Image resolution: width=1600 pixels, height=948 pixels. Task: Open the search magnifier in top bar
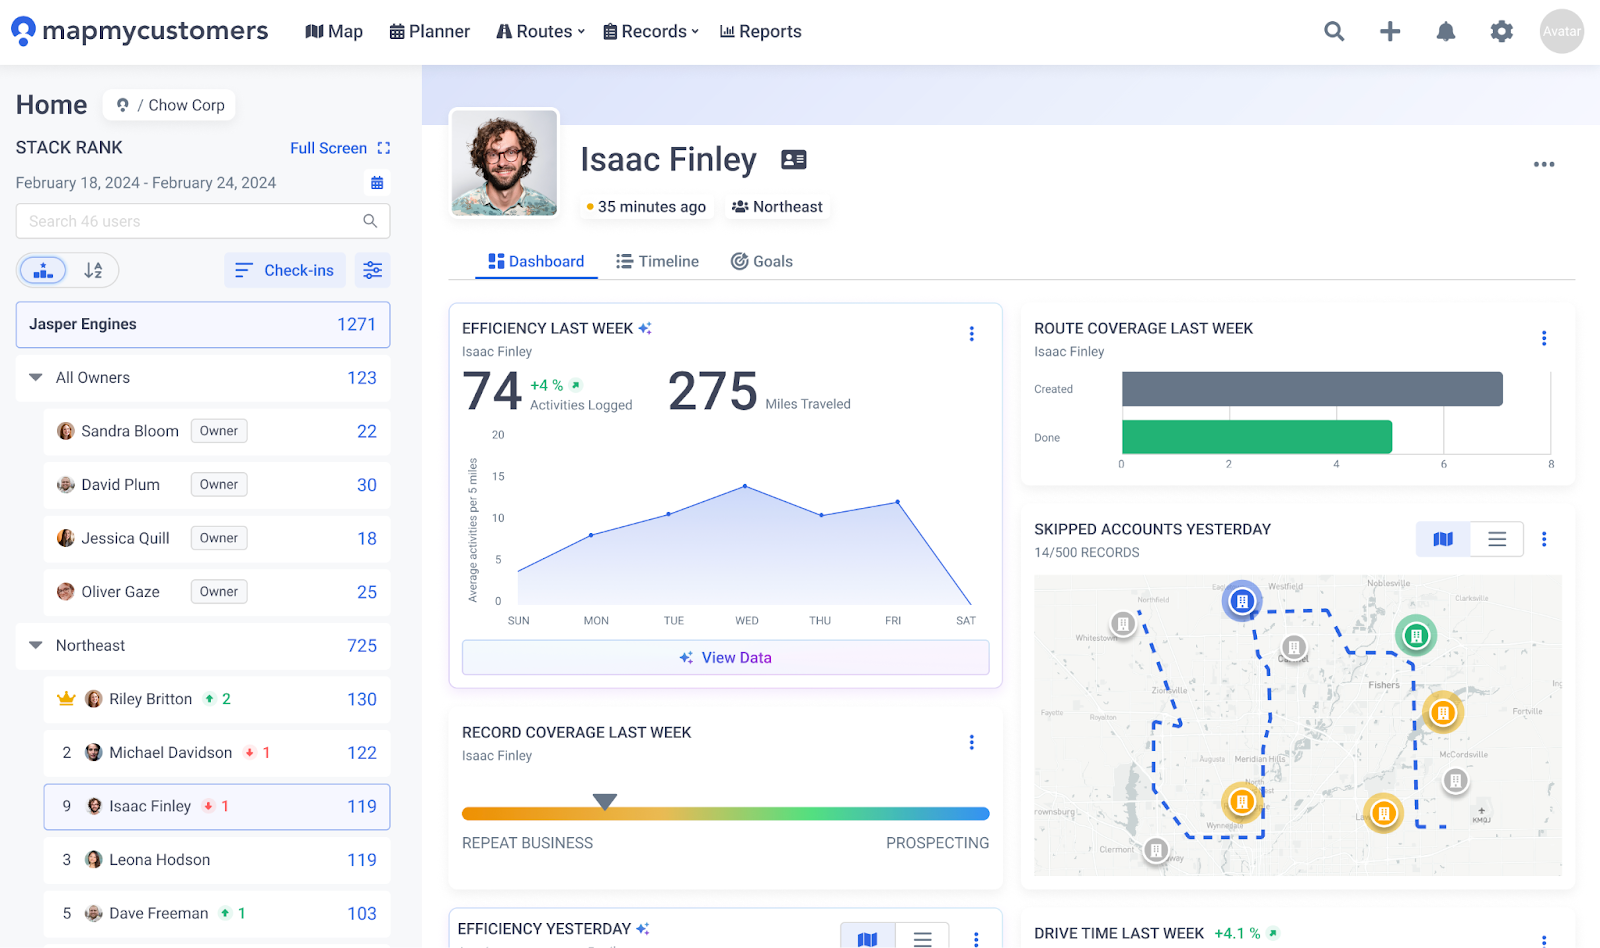click(x=1334, y=31)
